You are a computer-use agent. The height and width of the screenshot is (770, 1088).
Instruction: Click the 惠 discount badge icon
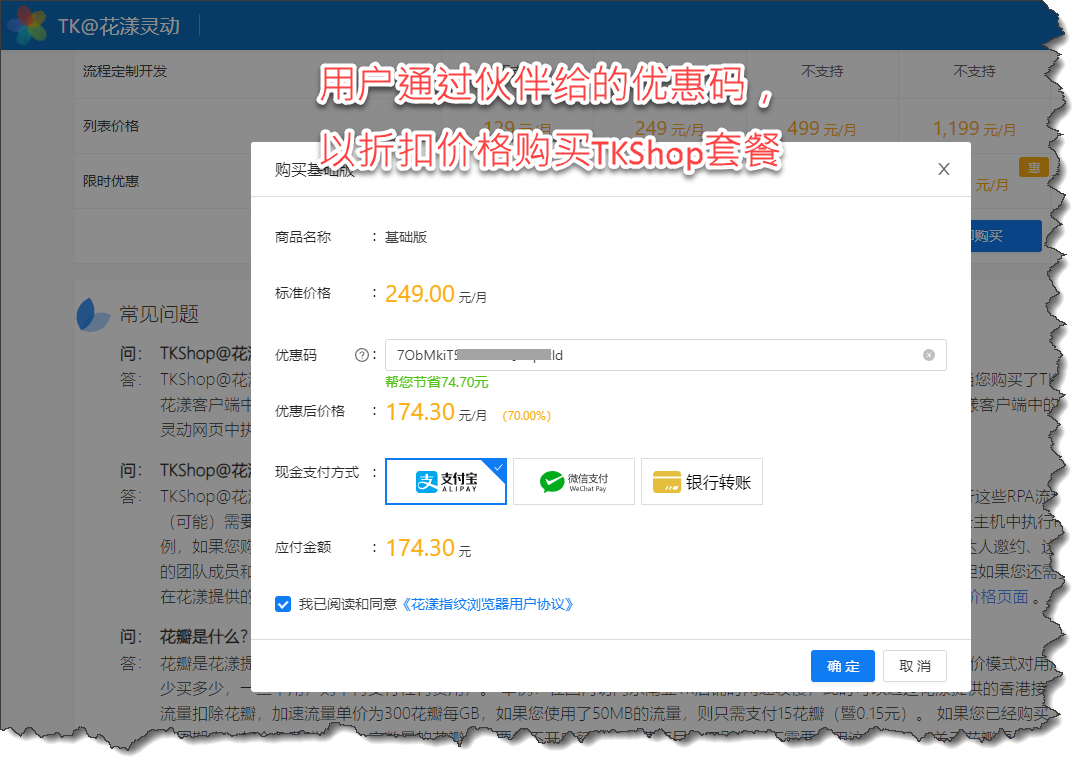(1033, 167)
